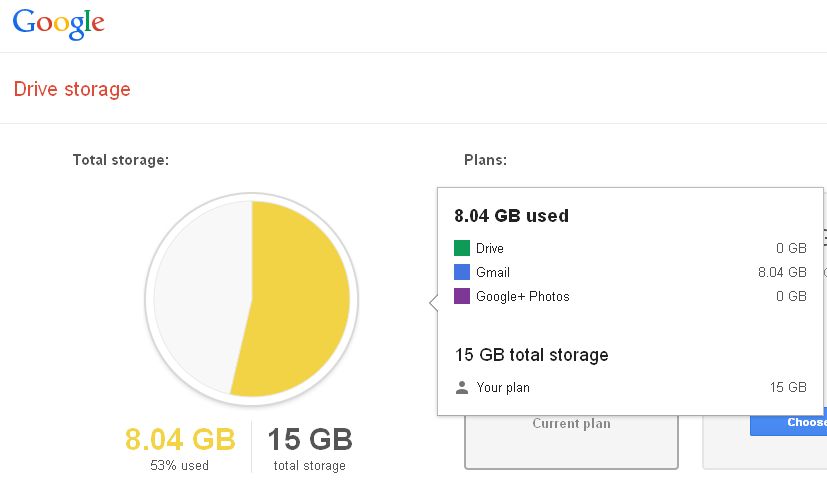Select the Google+ Photos label in popup
The width and height of the screenshot is (827, 482).
point(522,296)
